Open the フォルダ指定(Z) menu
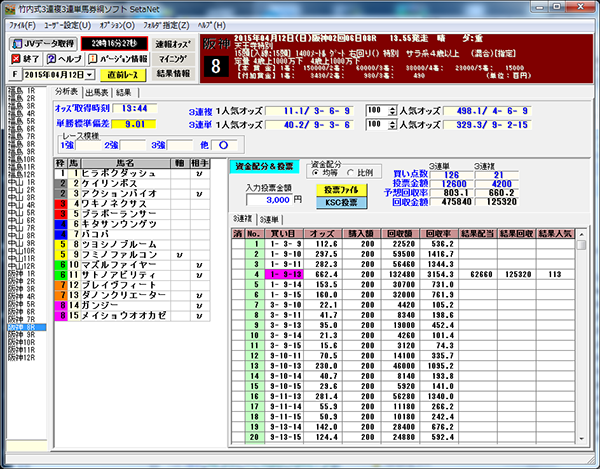Screen dimensions: 600x469 click(166, 25)
